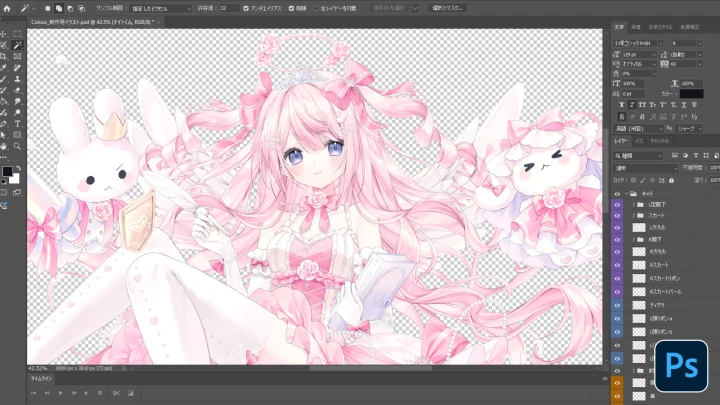720x405 pixels.
Task: Select the Hand tool
Action: coord(4,146)
